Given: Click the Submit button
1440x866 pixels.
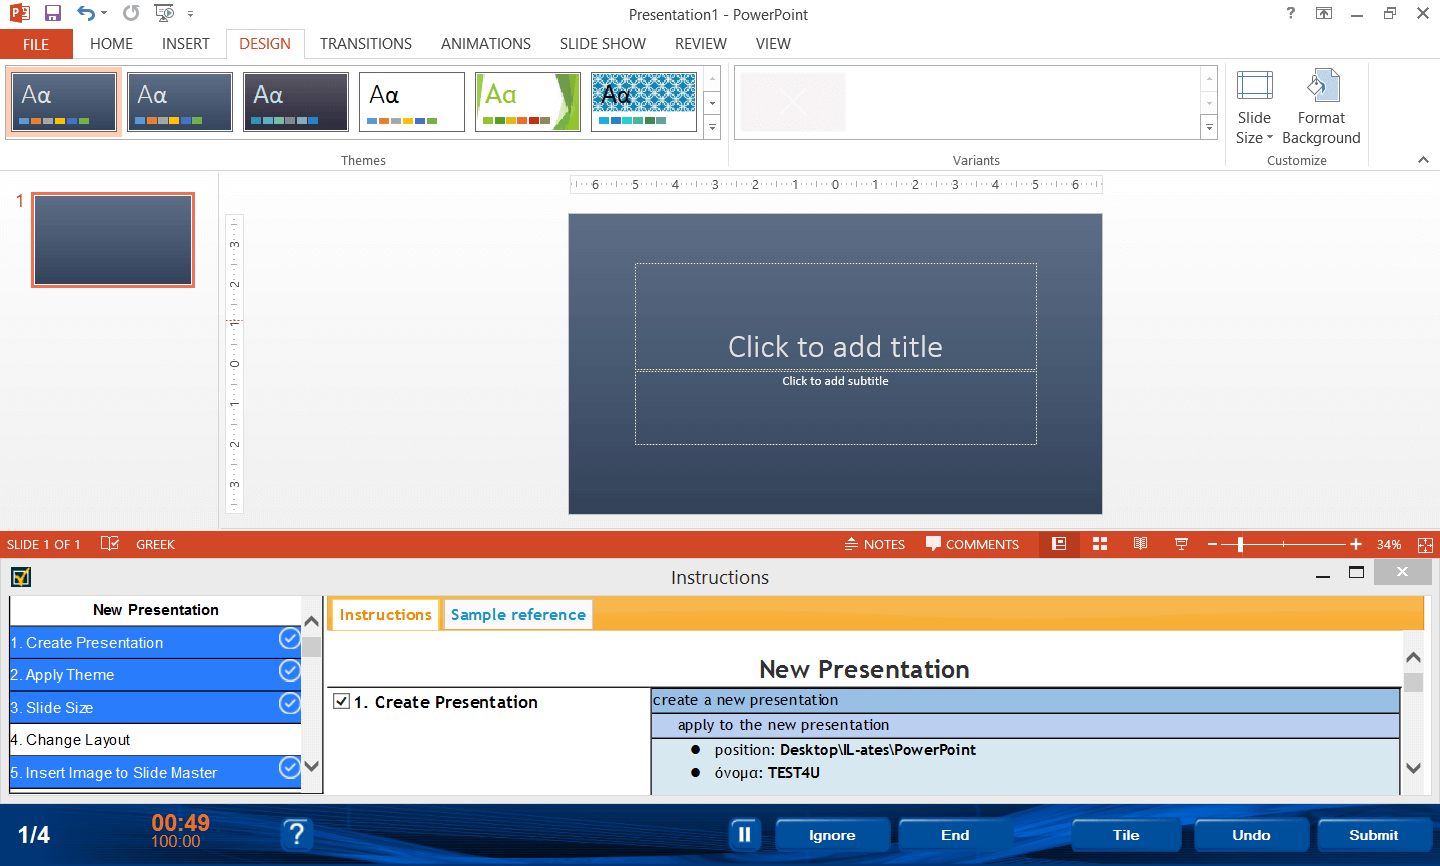Looking at the screenshot, I should click(1374, 835).
